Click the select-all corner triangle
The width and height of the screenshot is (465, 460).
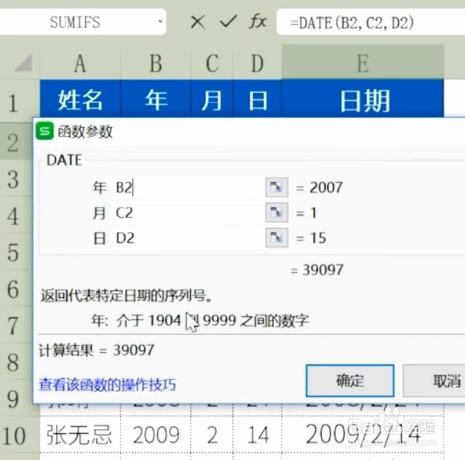point(24,63)
